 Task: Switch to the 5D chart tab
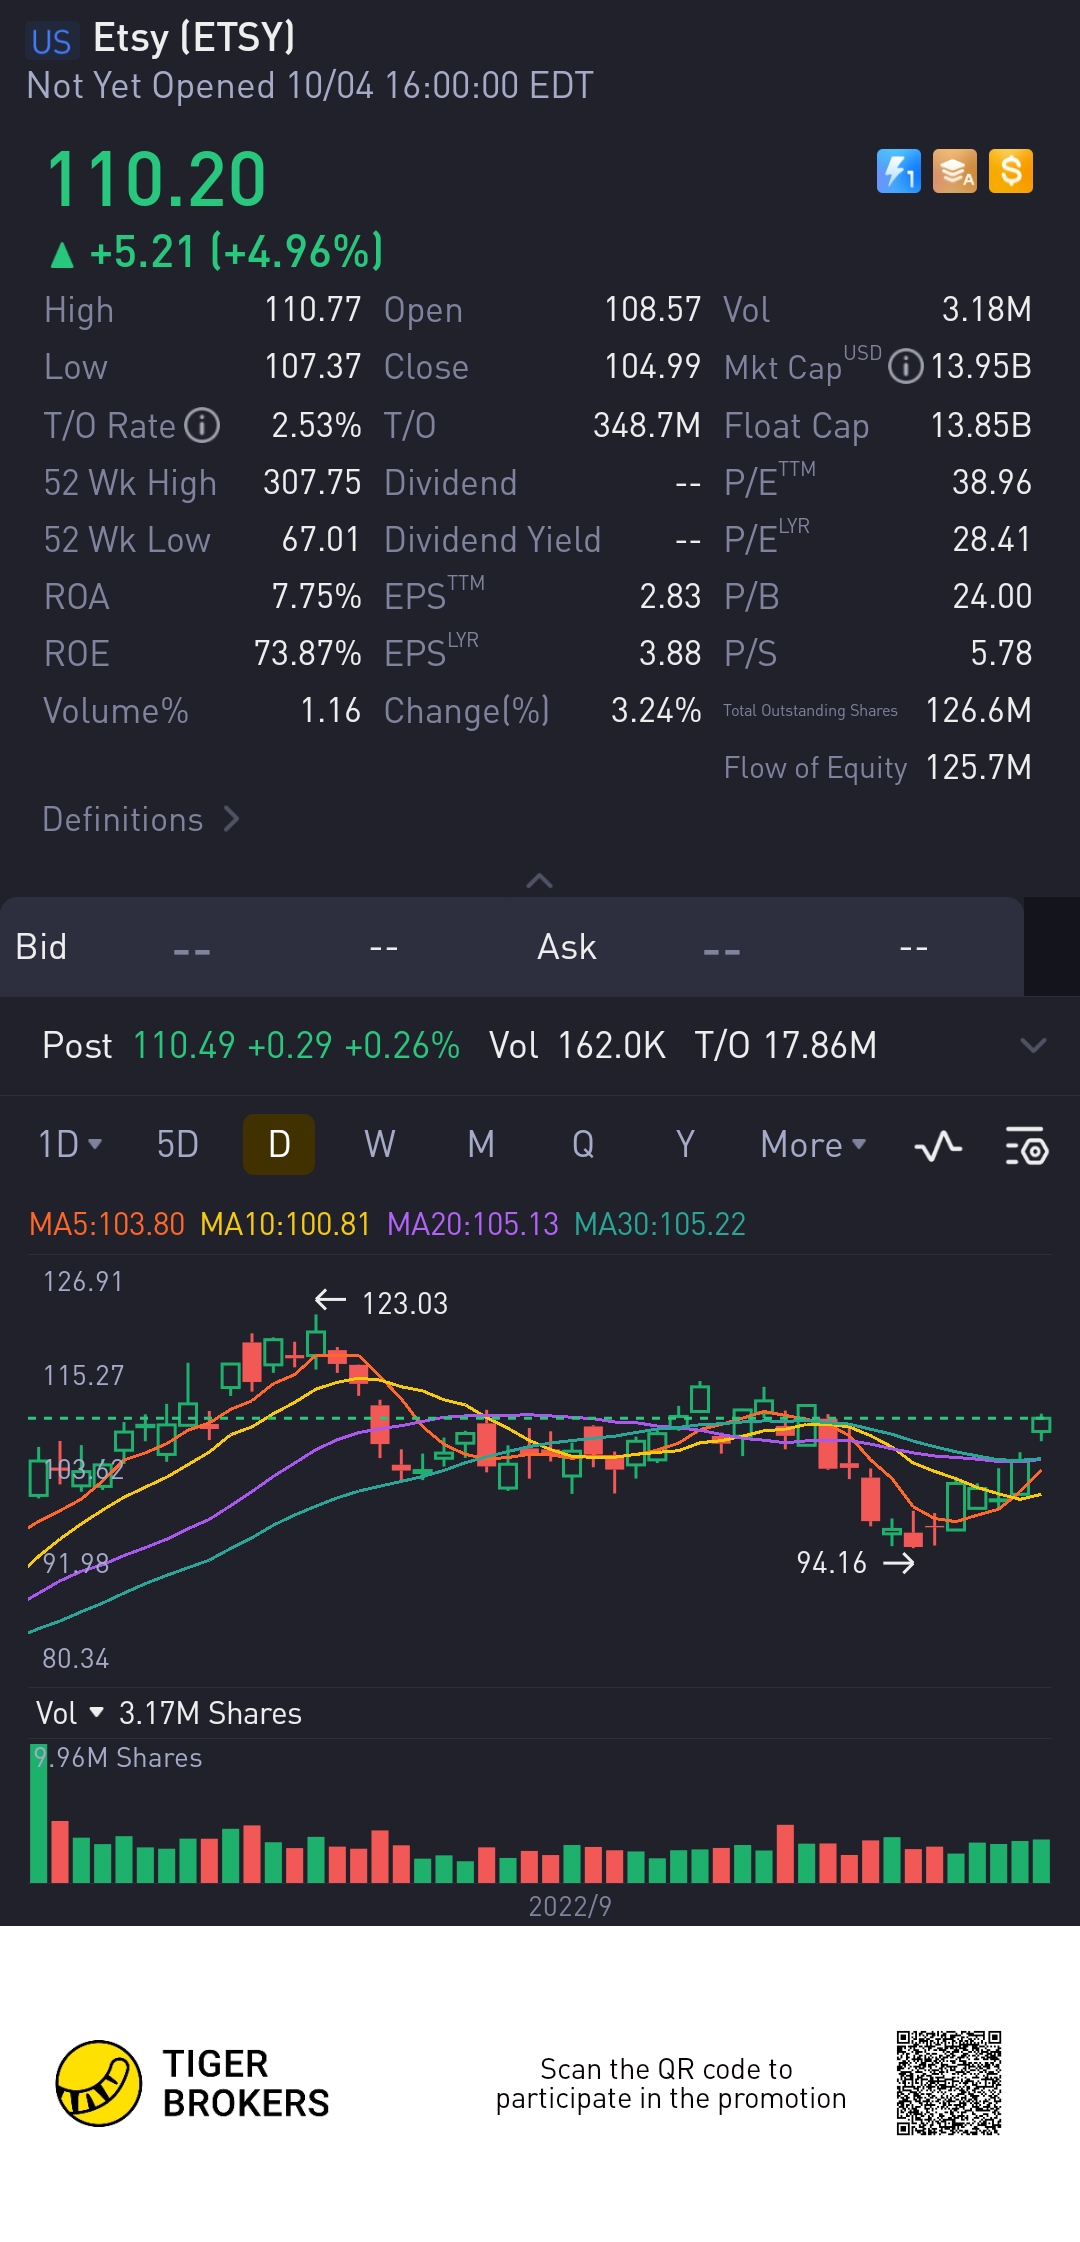[x=178, y=1145]
